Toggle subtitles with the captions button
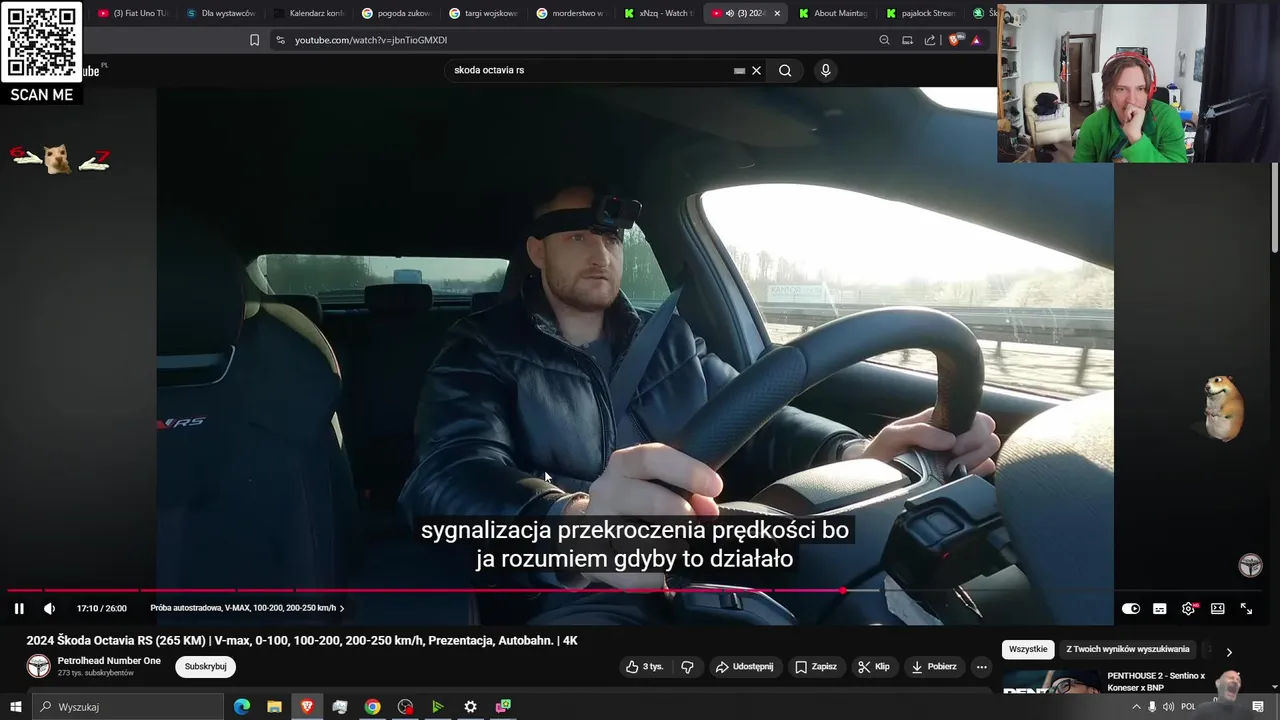 pos(1160,608)
